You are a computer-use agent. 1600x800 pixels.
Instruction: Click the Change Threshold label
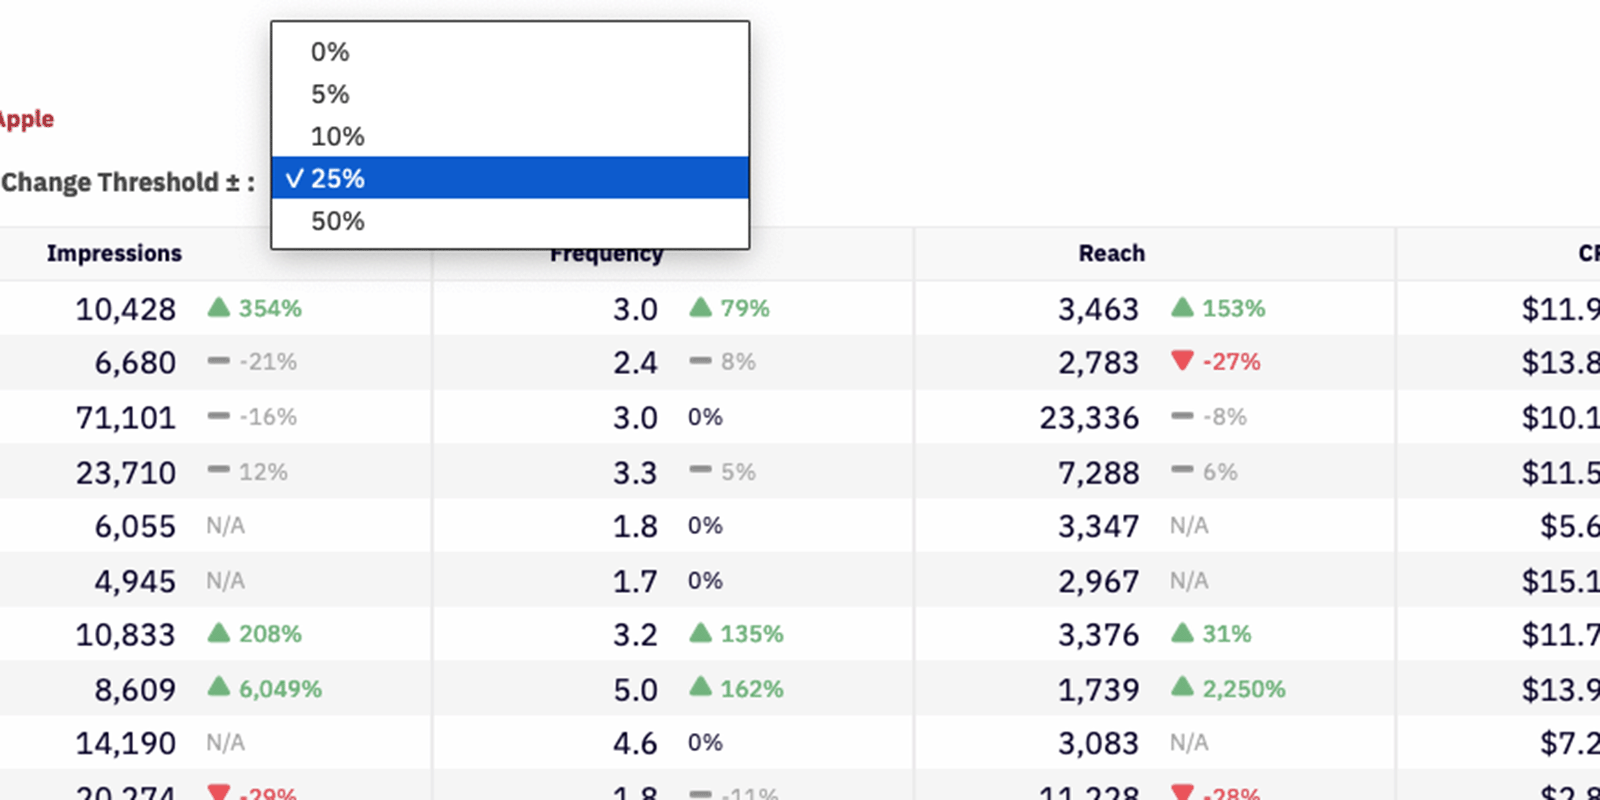(127, 182)
